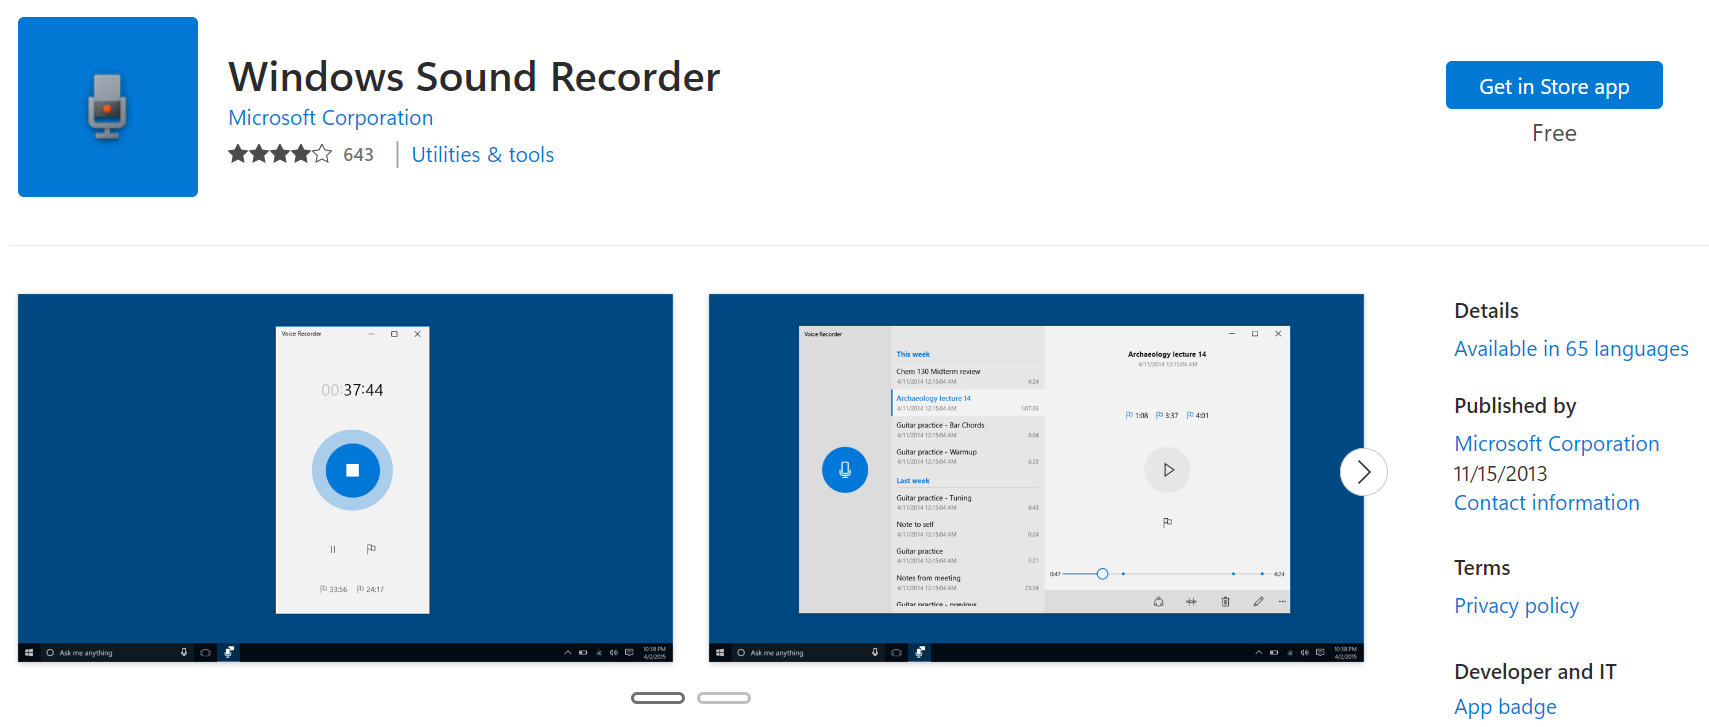Click the Terms heading
The image size is (1709, 727).
(x=1482, y=568)
